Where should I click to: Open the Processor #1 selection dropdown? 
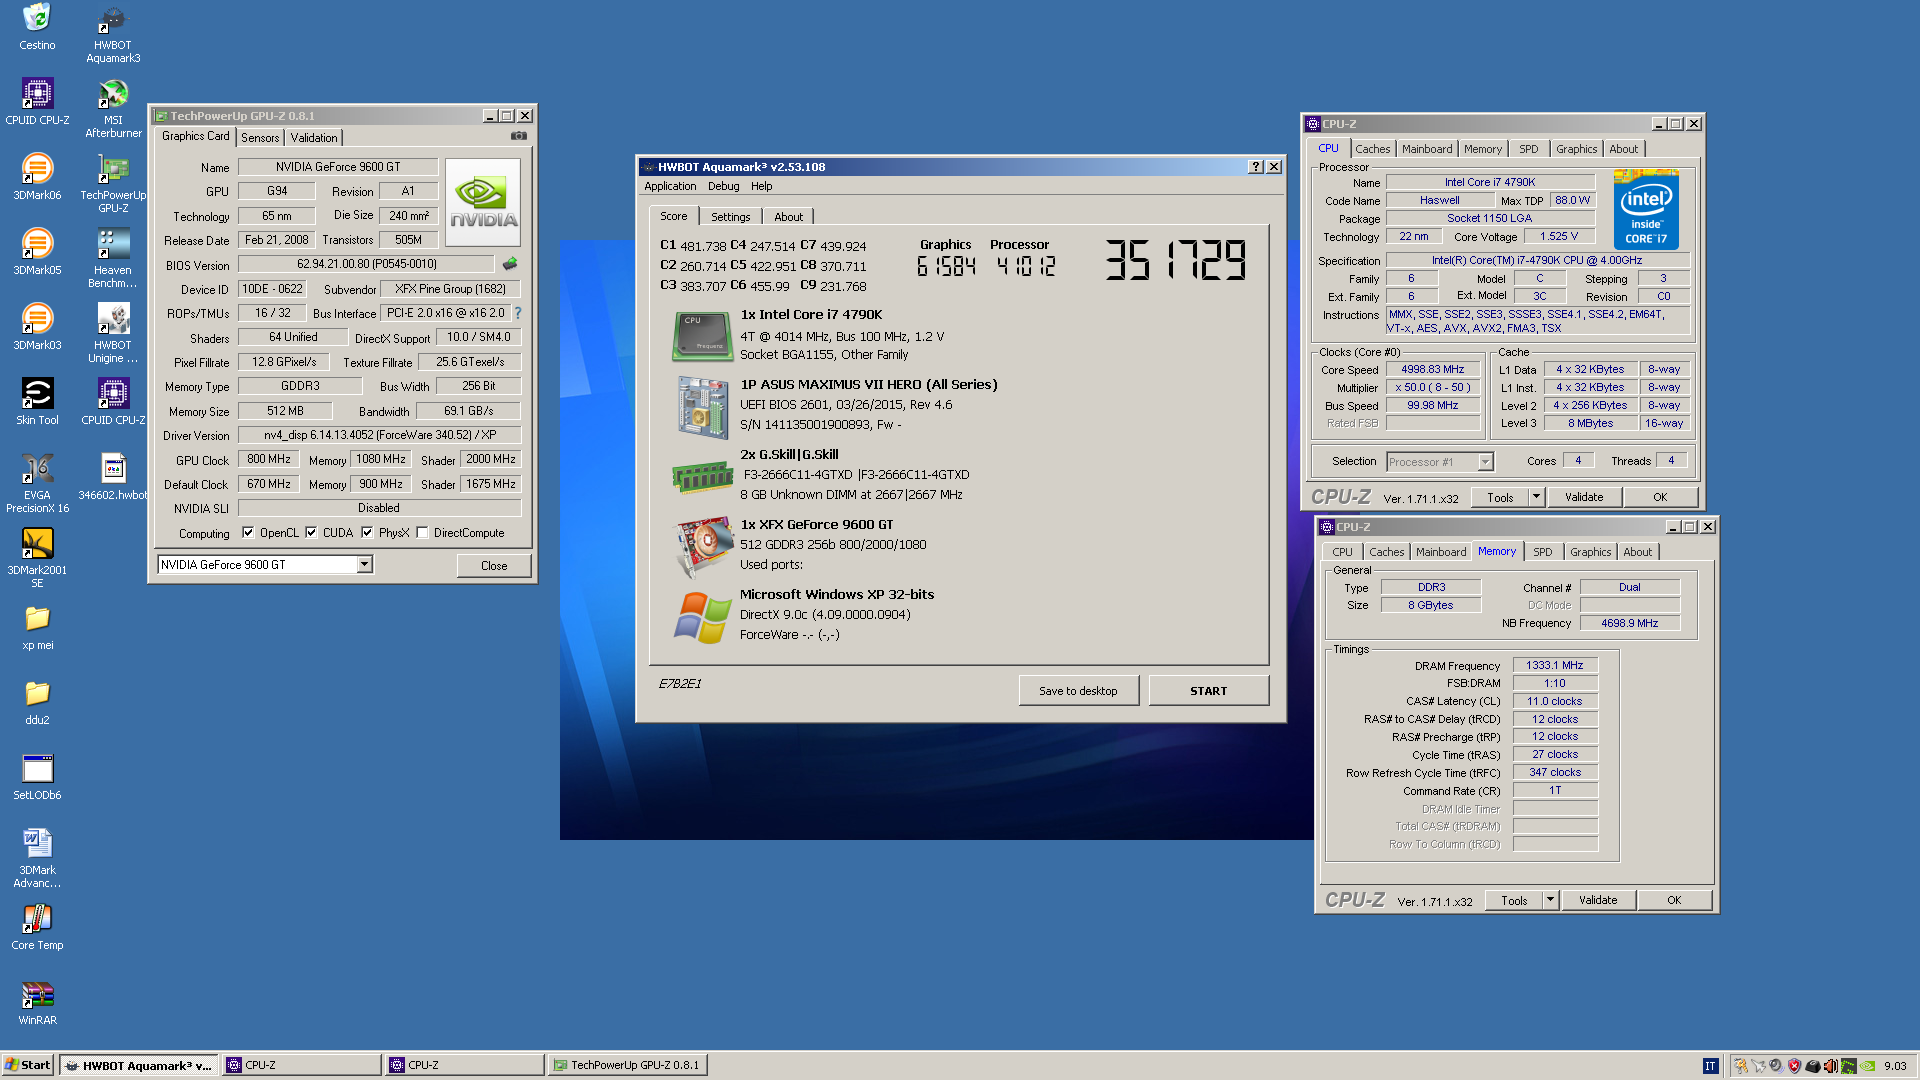1440,462
